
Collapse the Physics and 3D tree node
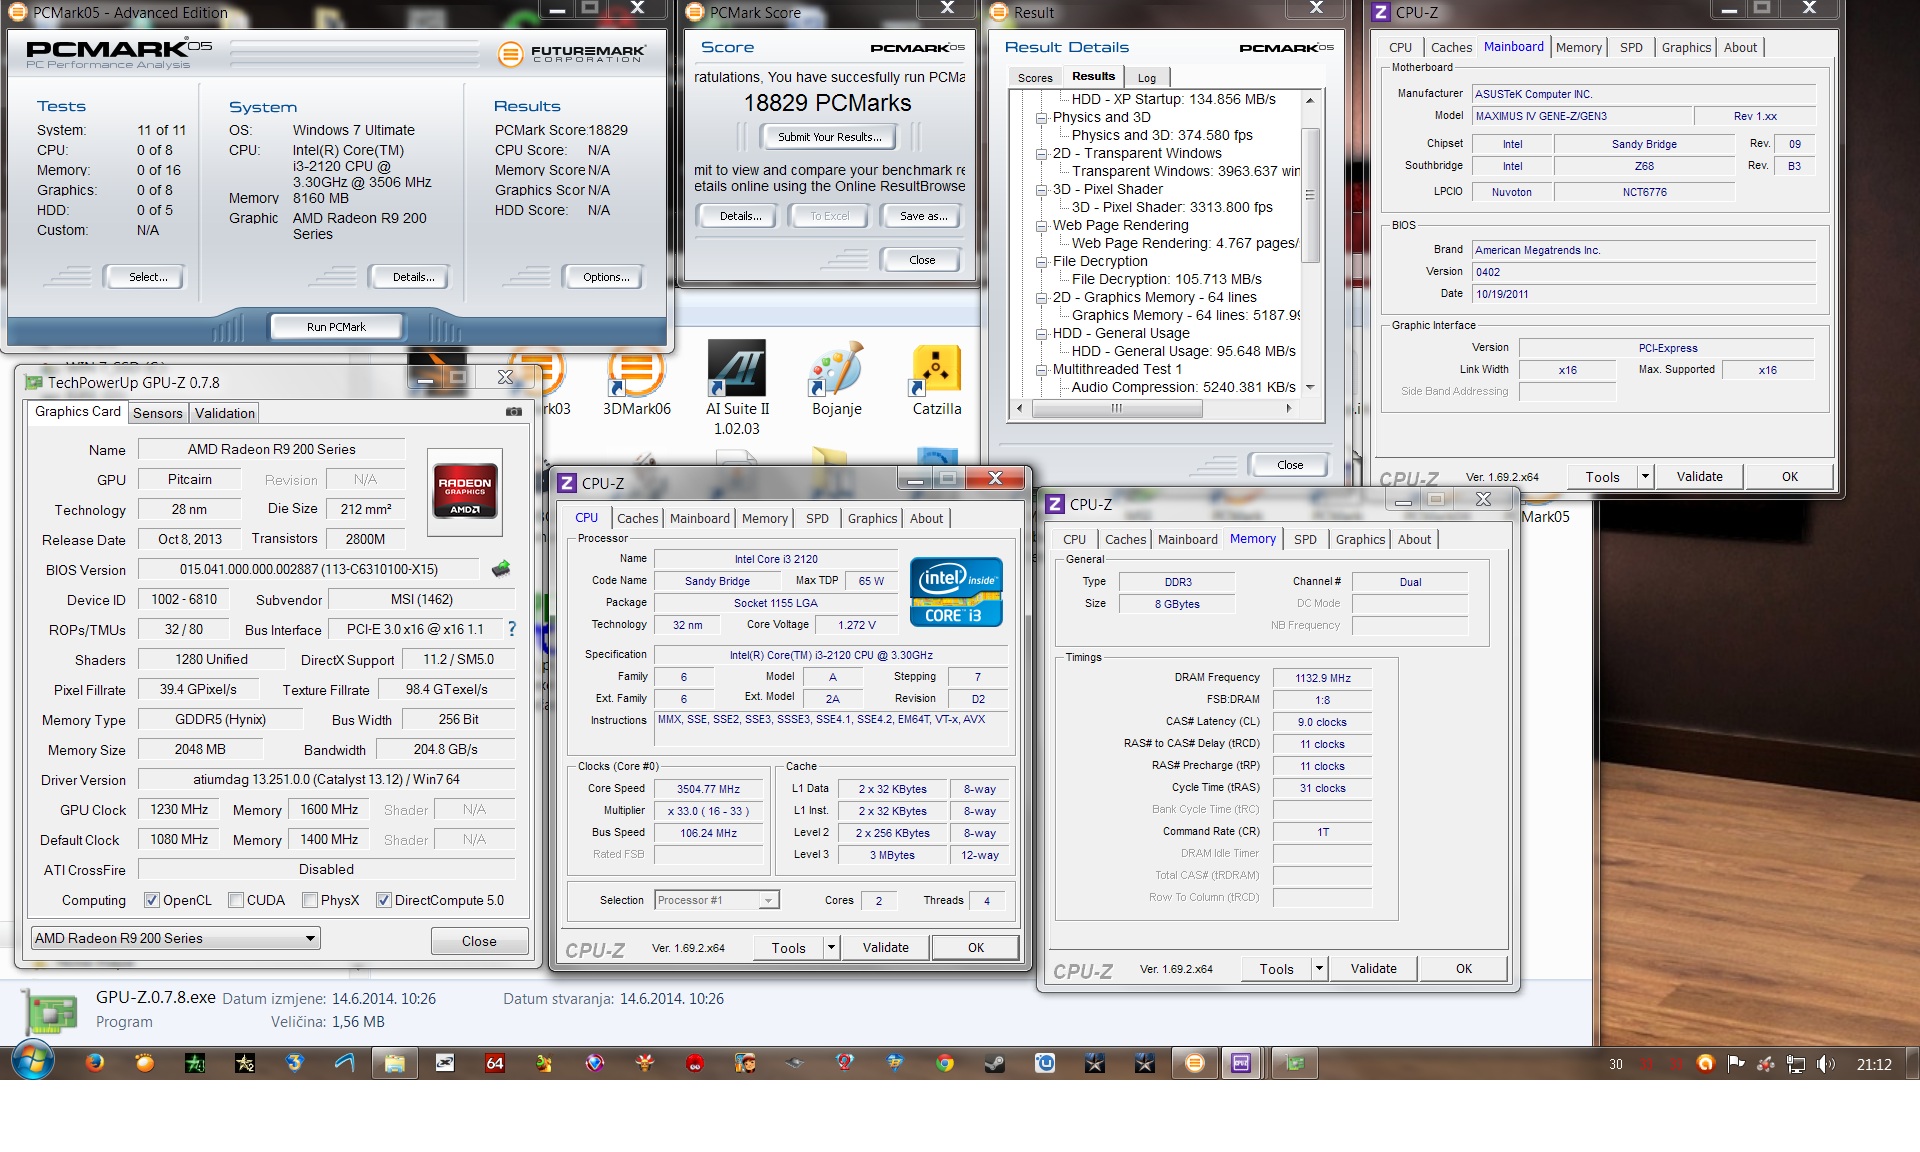click(1041, 117)
